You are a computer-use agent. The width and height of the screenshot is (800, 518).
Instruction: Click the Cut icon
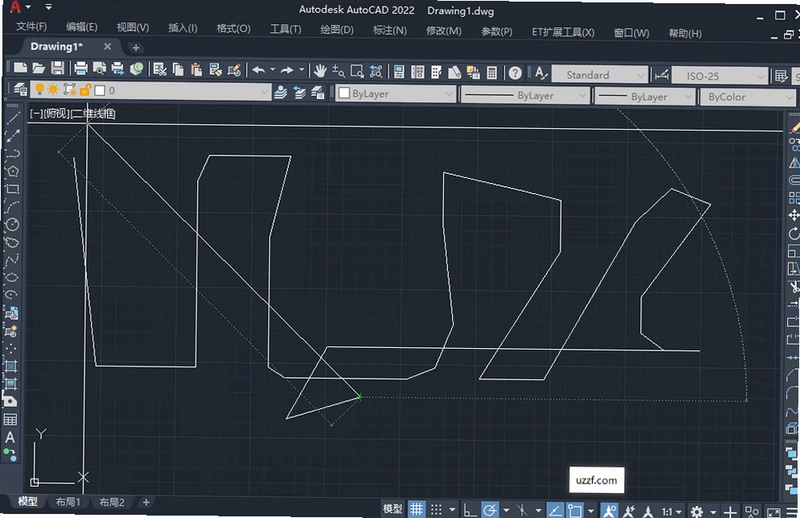point(160,69)
